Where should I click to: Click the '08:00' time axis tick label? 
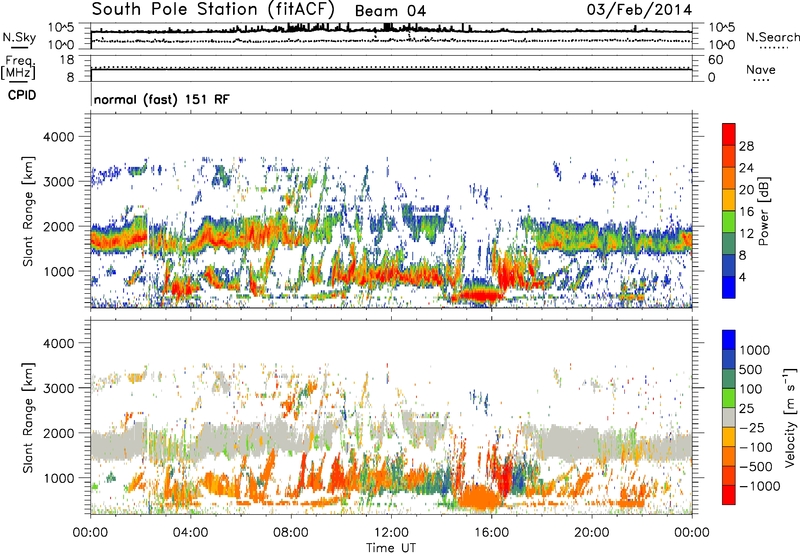[290, 533]
